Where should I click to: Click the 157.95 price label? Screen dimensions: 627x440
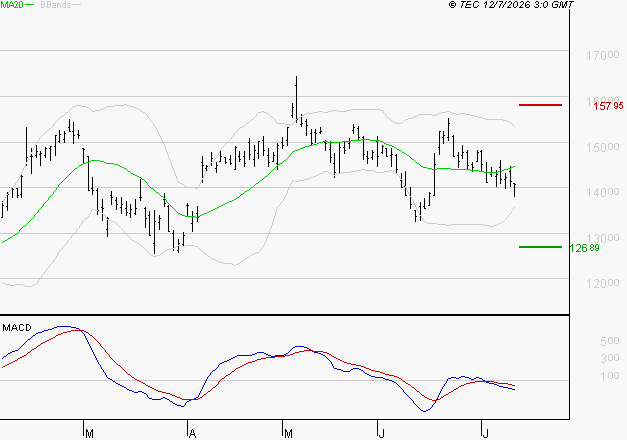pyautogui.click(x=608, y=106)
